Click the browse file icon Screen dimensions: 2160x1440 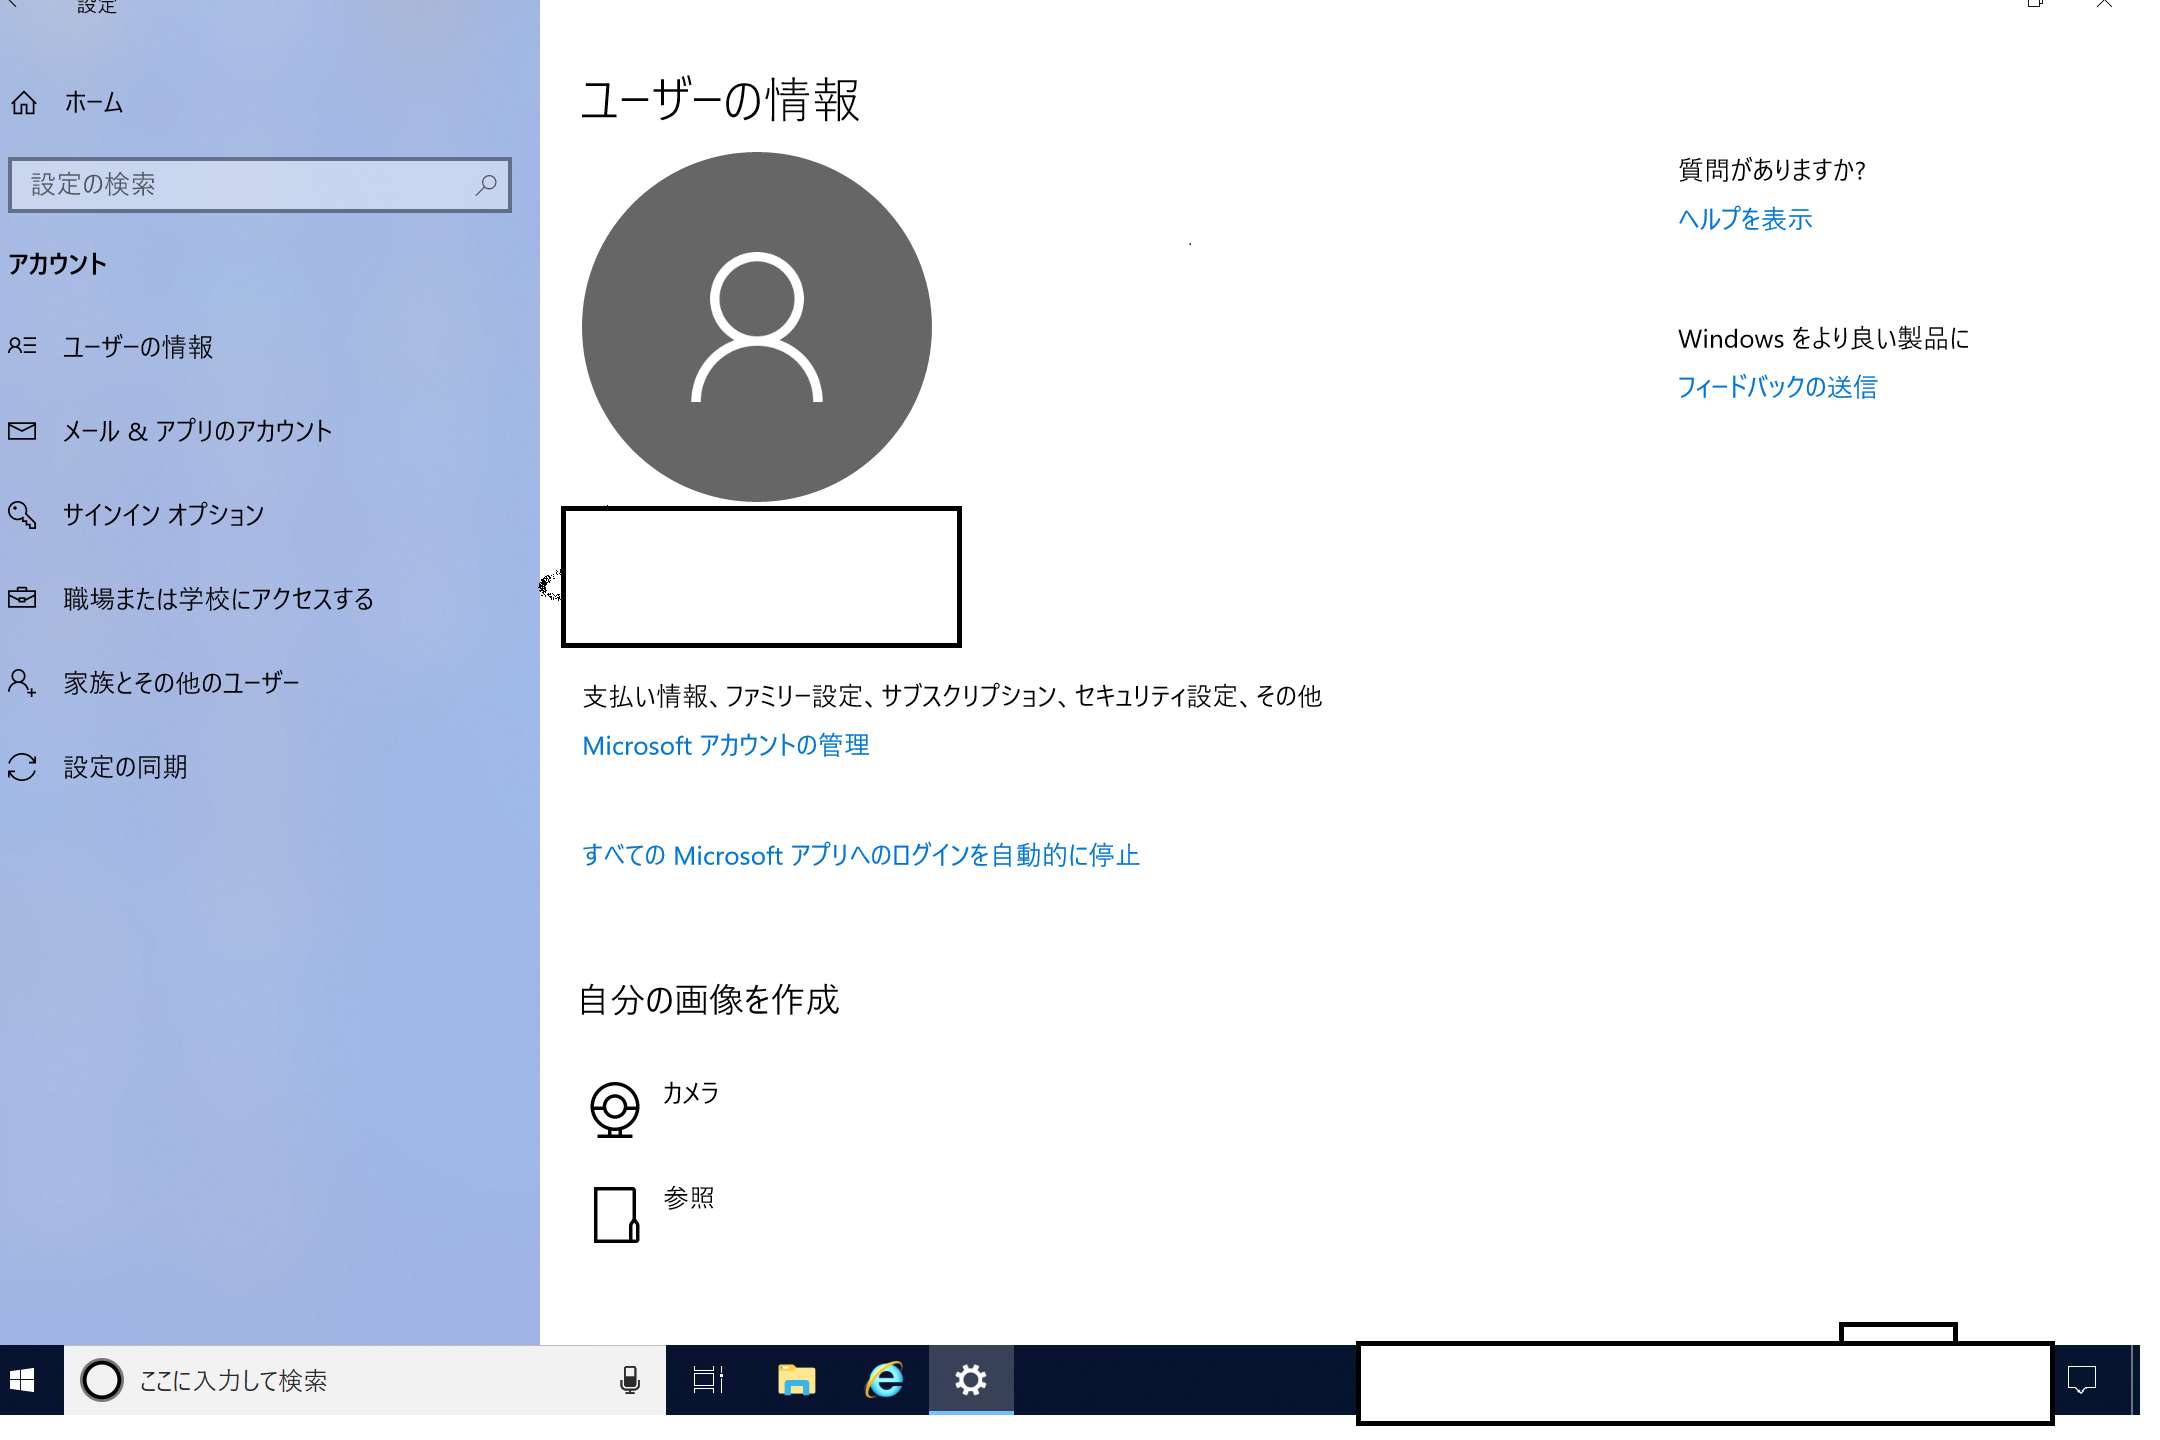tap(616, 1215)
